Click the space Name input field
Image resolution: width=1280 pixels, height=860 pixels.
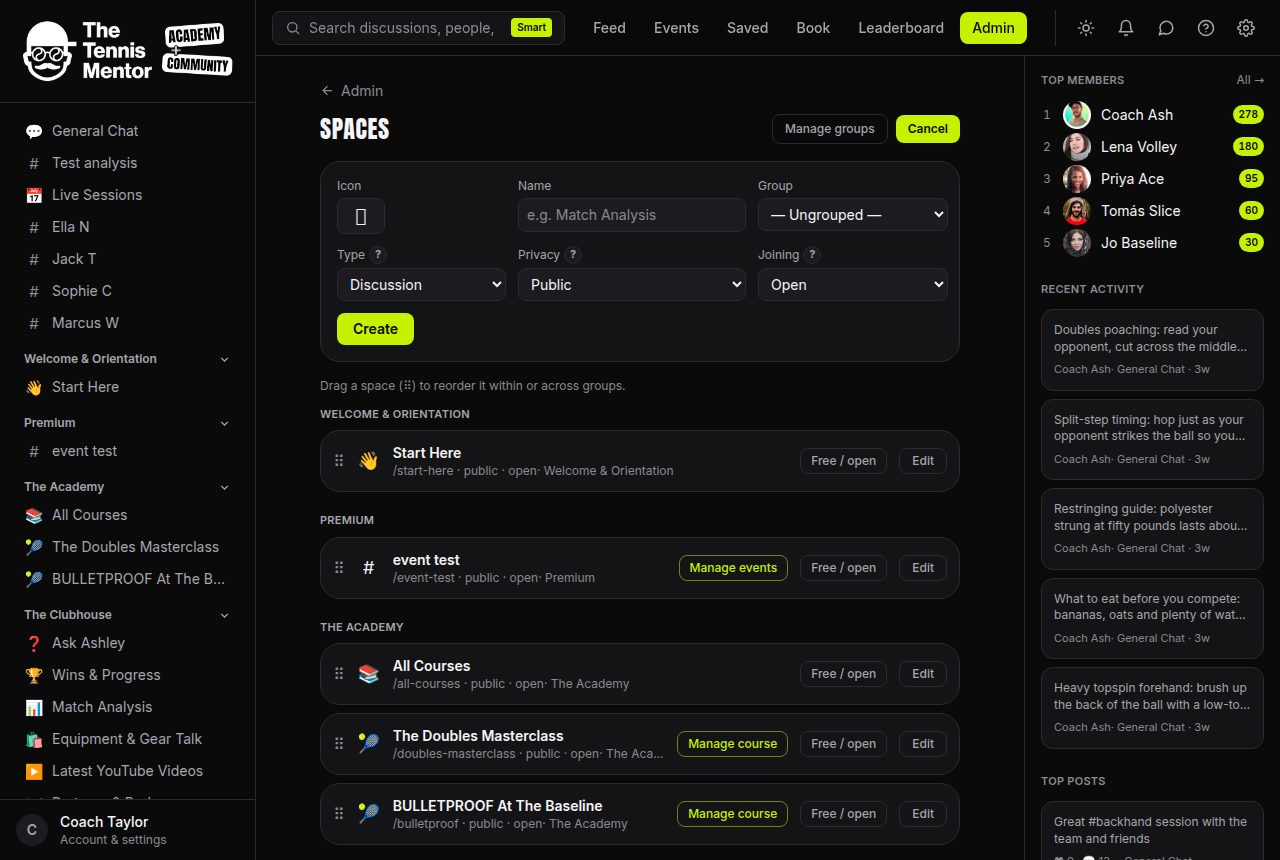point(632,215)
